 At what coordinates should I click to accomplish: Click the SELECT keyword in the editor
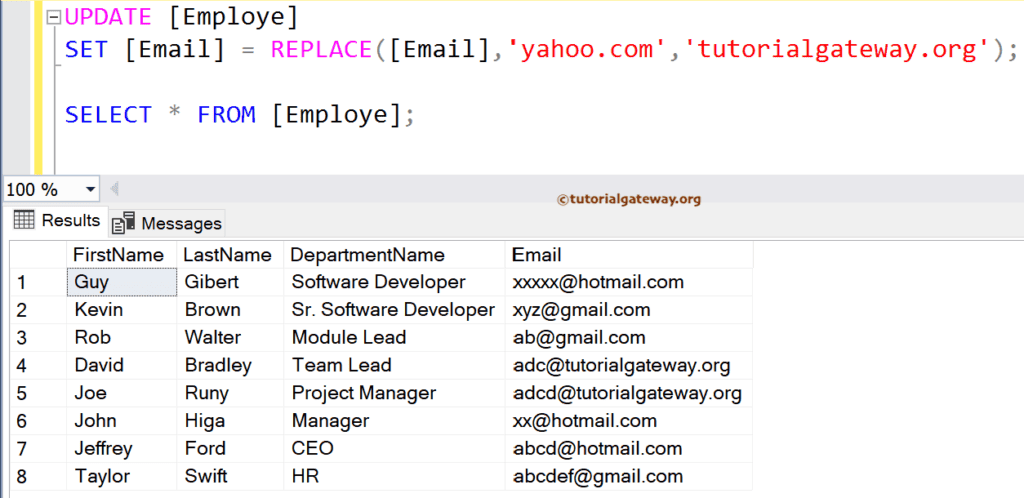[x=108, y=115]
